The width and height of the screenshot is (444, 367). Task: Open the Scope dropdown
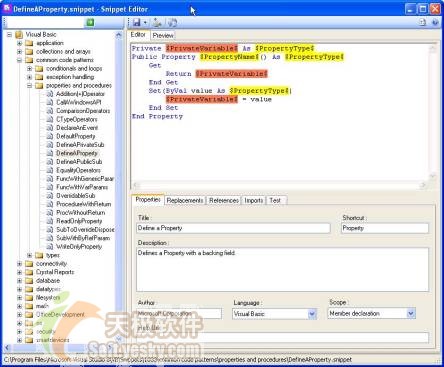pos(411,313)
